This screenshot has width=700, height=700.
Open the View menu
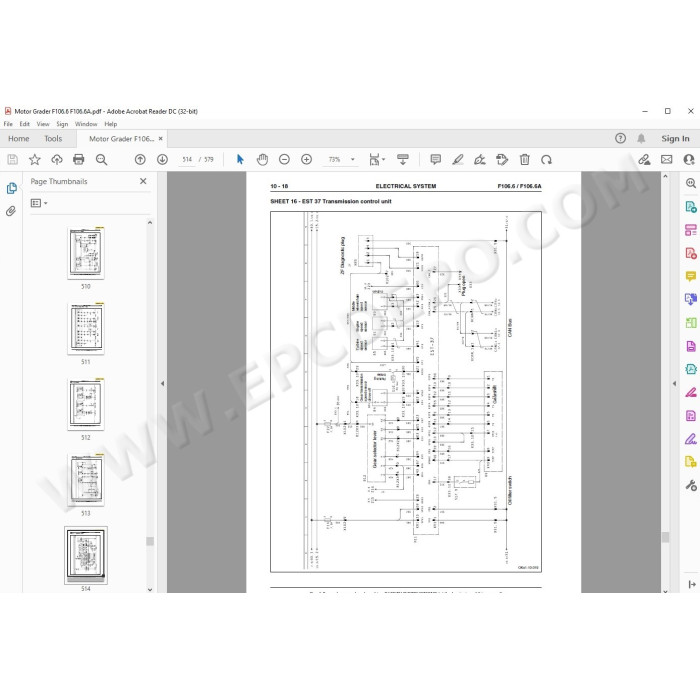tap(43, 124)
